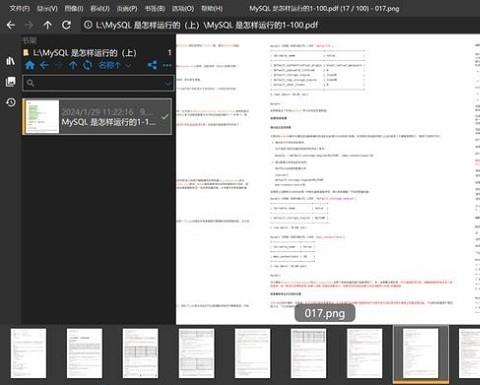Open the search history dropdown arrow

[168, 83]
